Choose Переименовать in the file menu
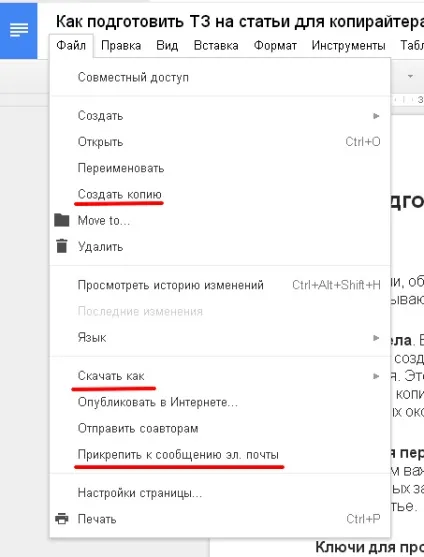Image resolution: width=424 pixels, height=557 pixels. pos(220,168)
